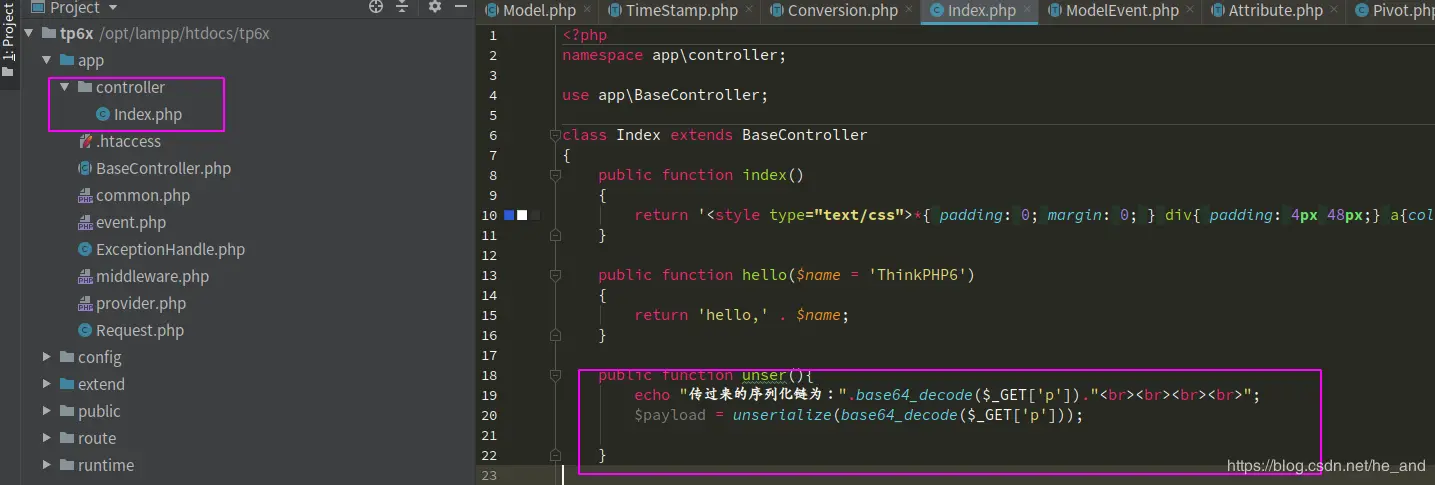1435x485 pixels.
Task: Click the config folder icon
Action: pyautogui.click(x=67, y=357)
